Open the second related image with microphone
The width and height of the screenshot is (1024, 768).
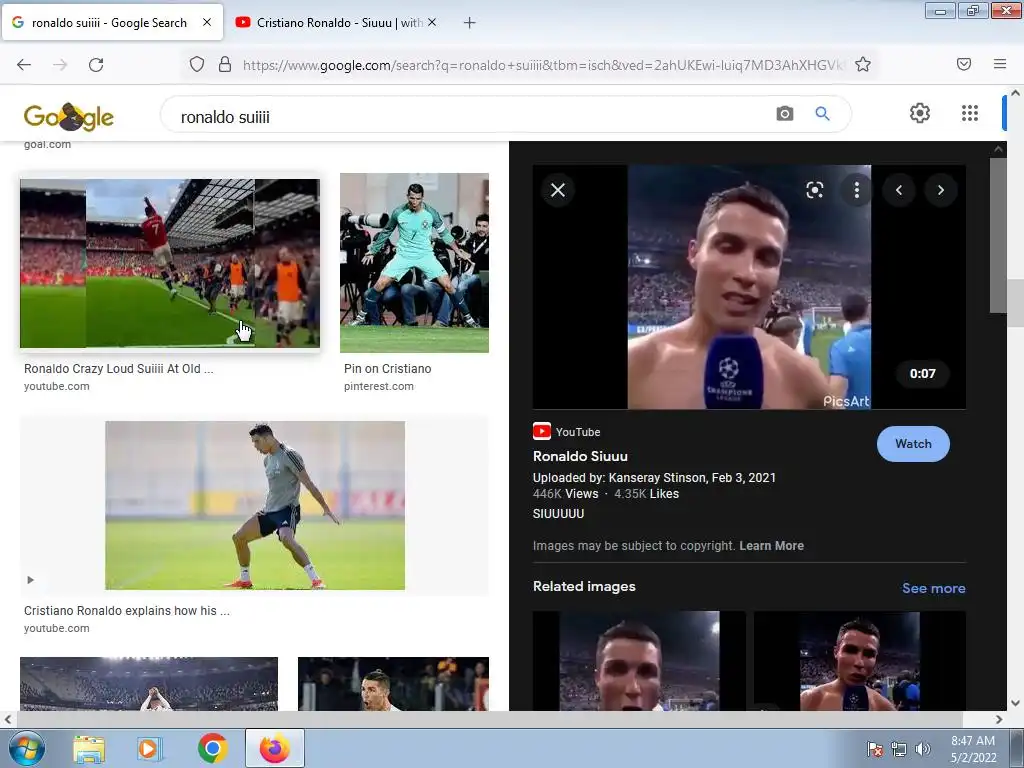click(x=859, y=661)
